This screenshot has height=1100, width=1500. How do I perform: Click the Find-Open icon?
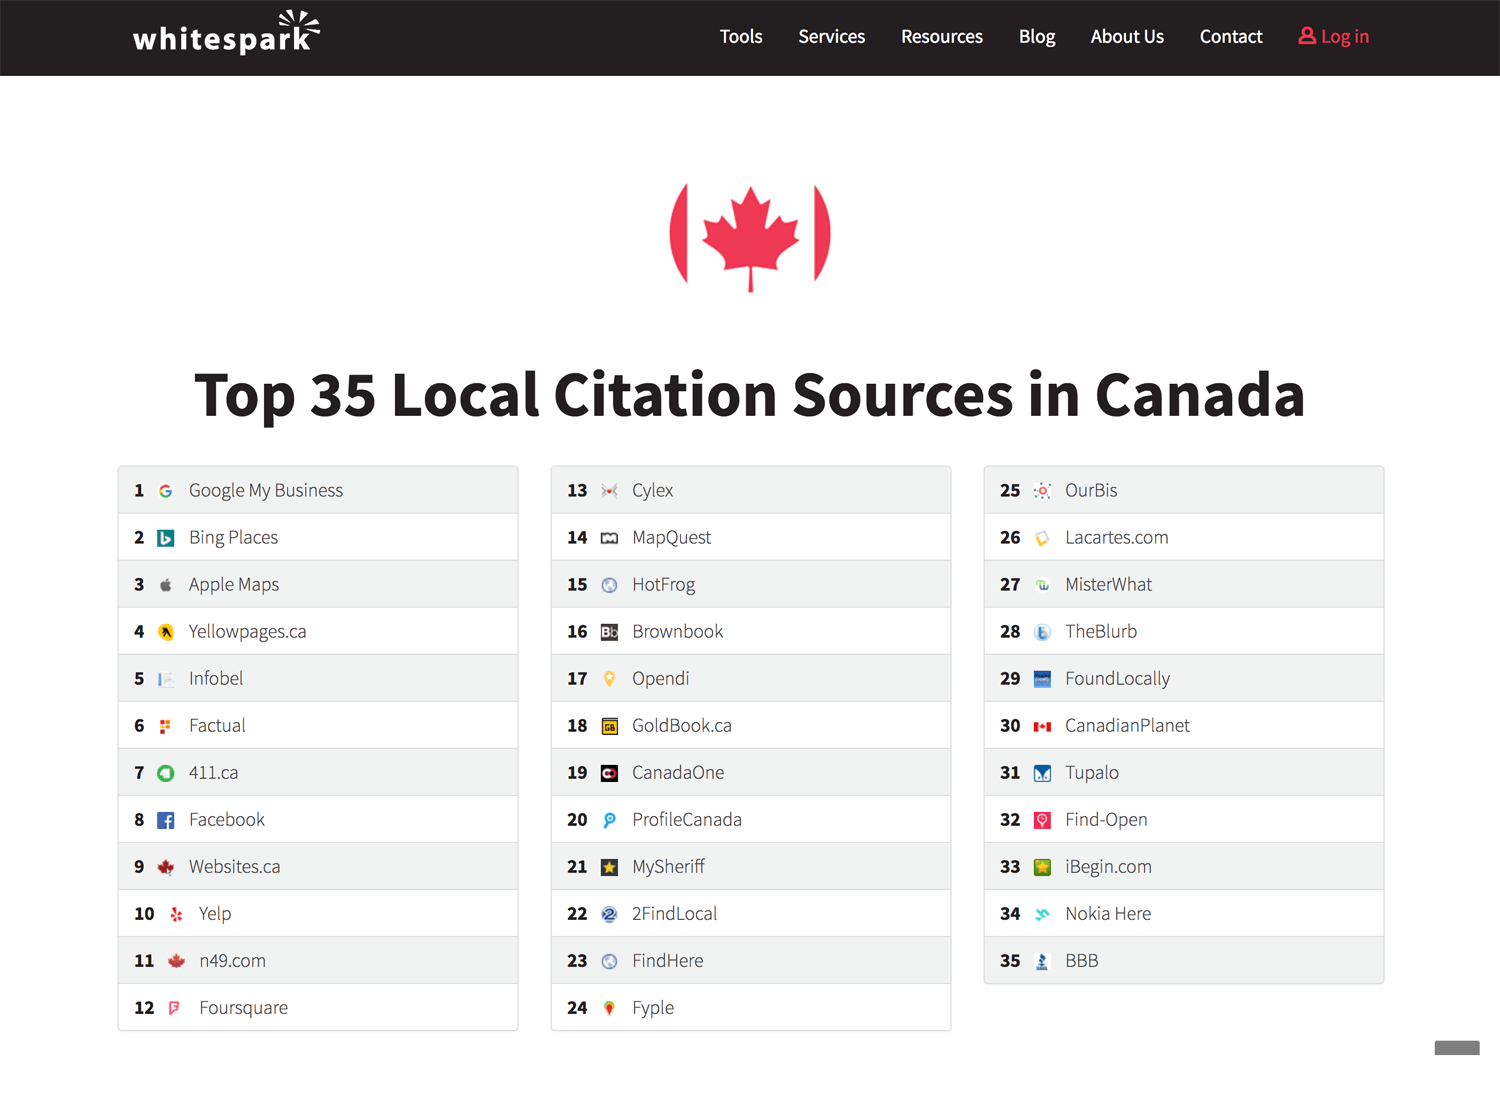[1042, 820]
